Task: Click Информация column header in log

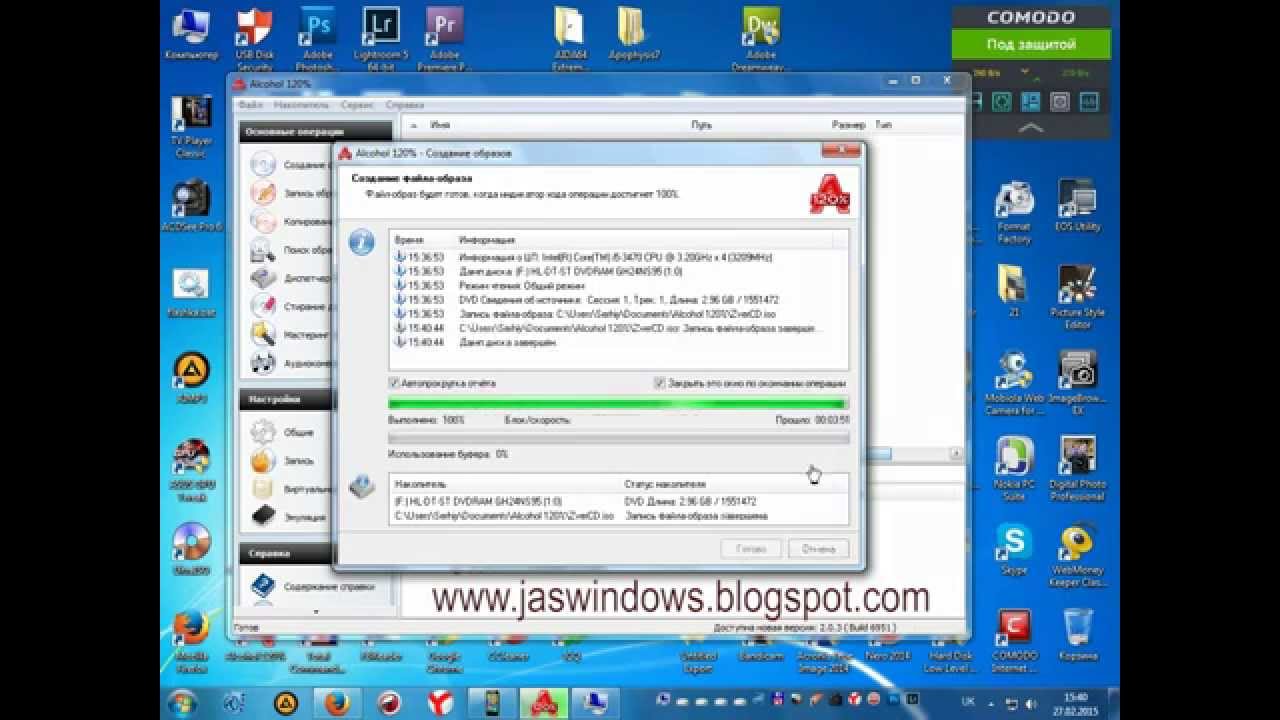Action: 487,241
